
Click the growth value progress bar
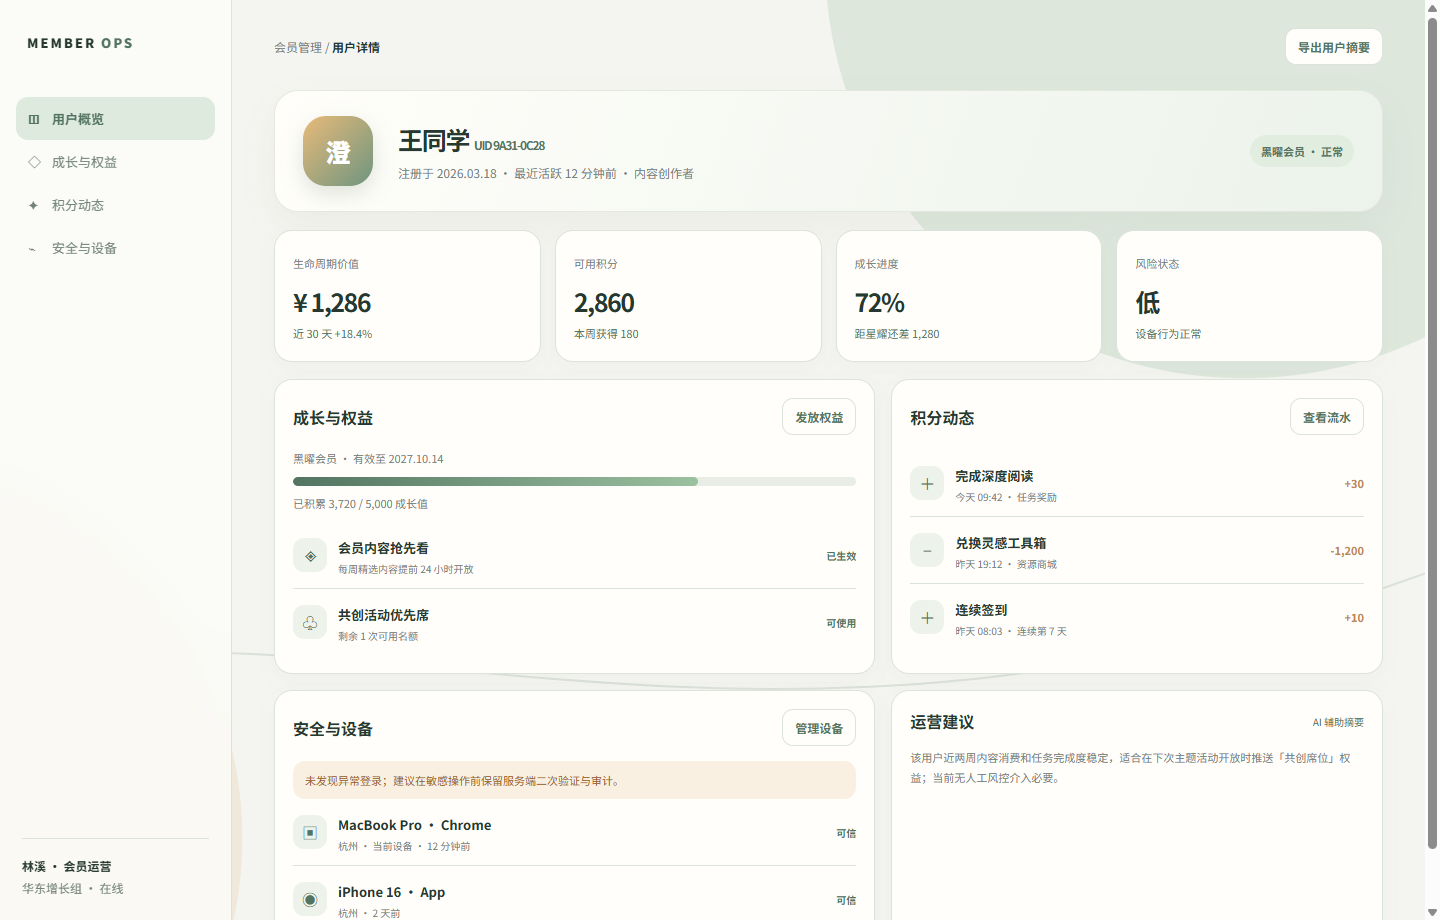[x=574, y=482]
